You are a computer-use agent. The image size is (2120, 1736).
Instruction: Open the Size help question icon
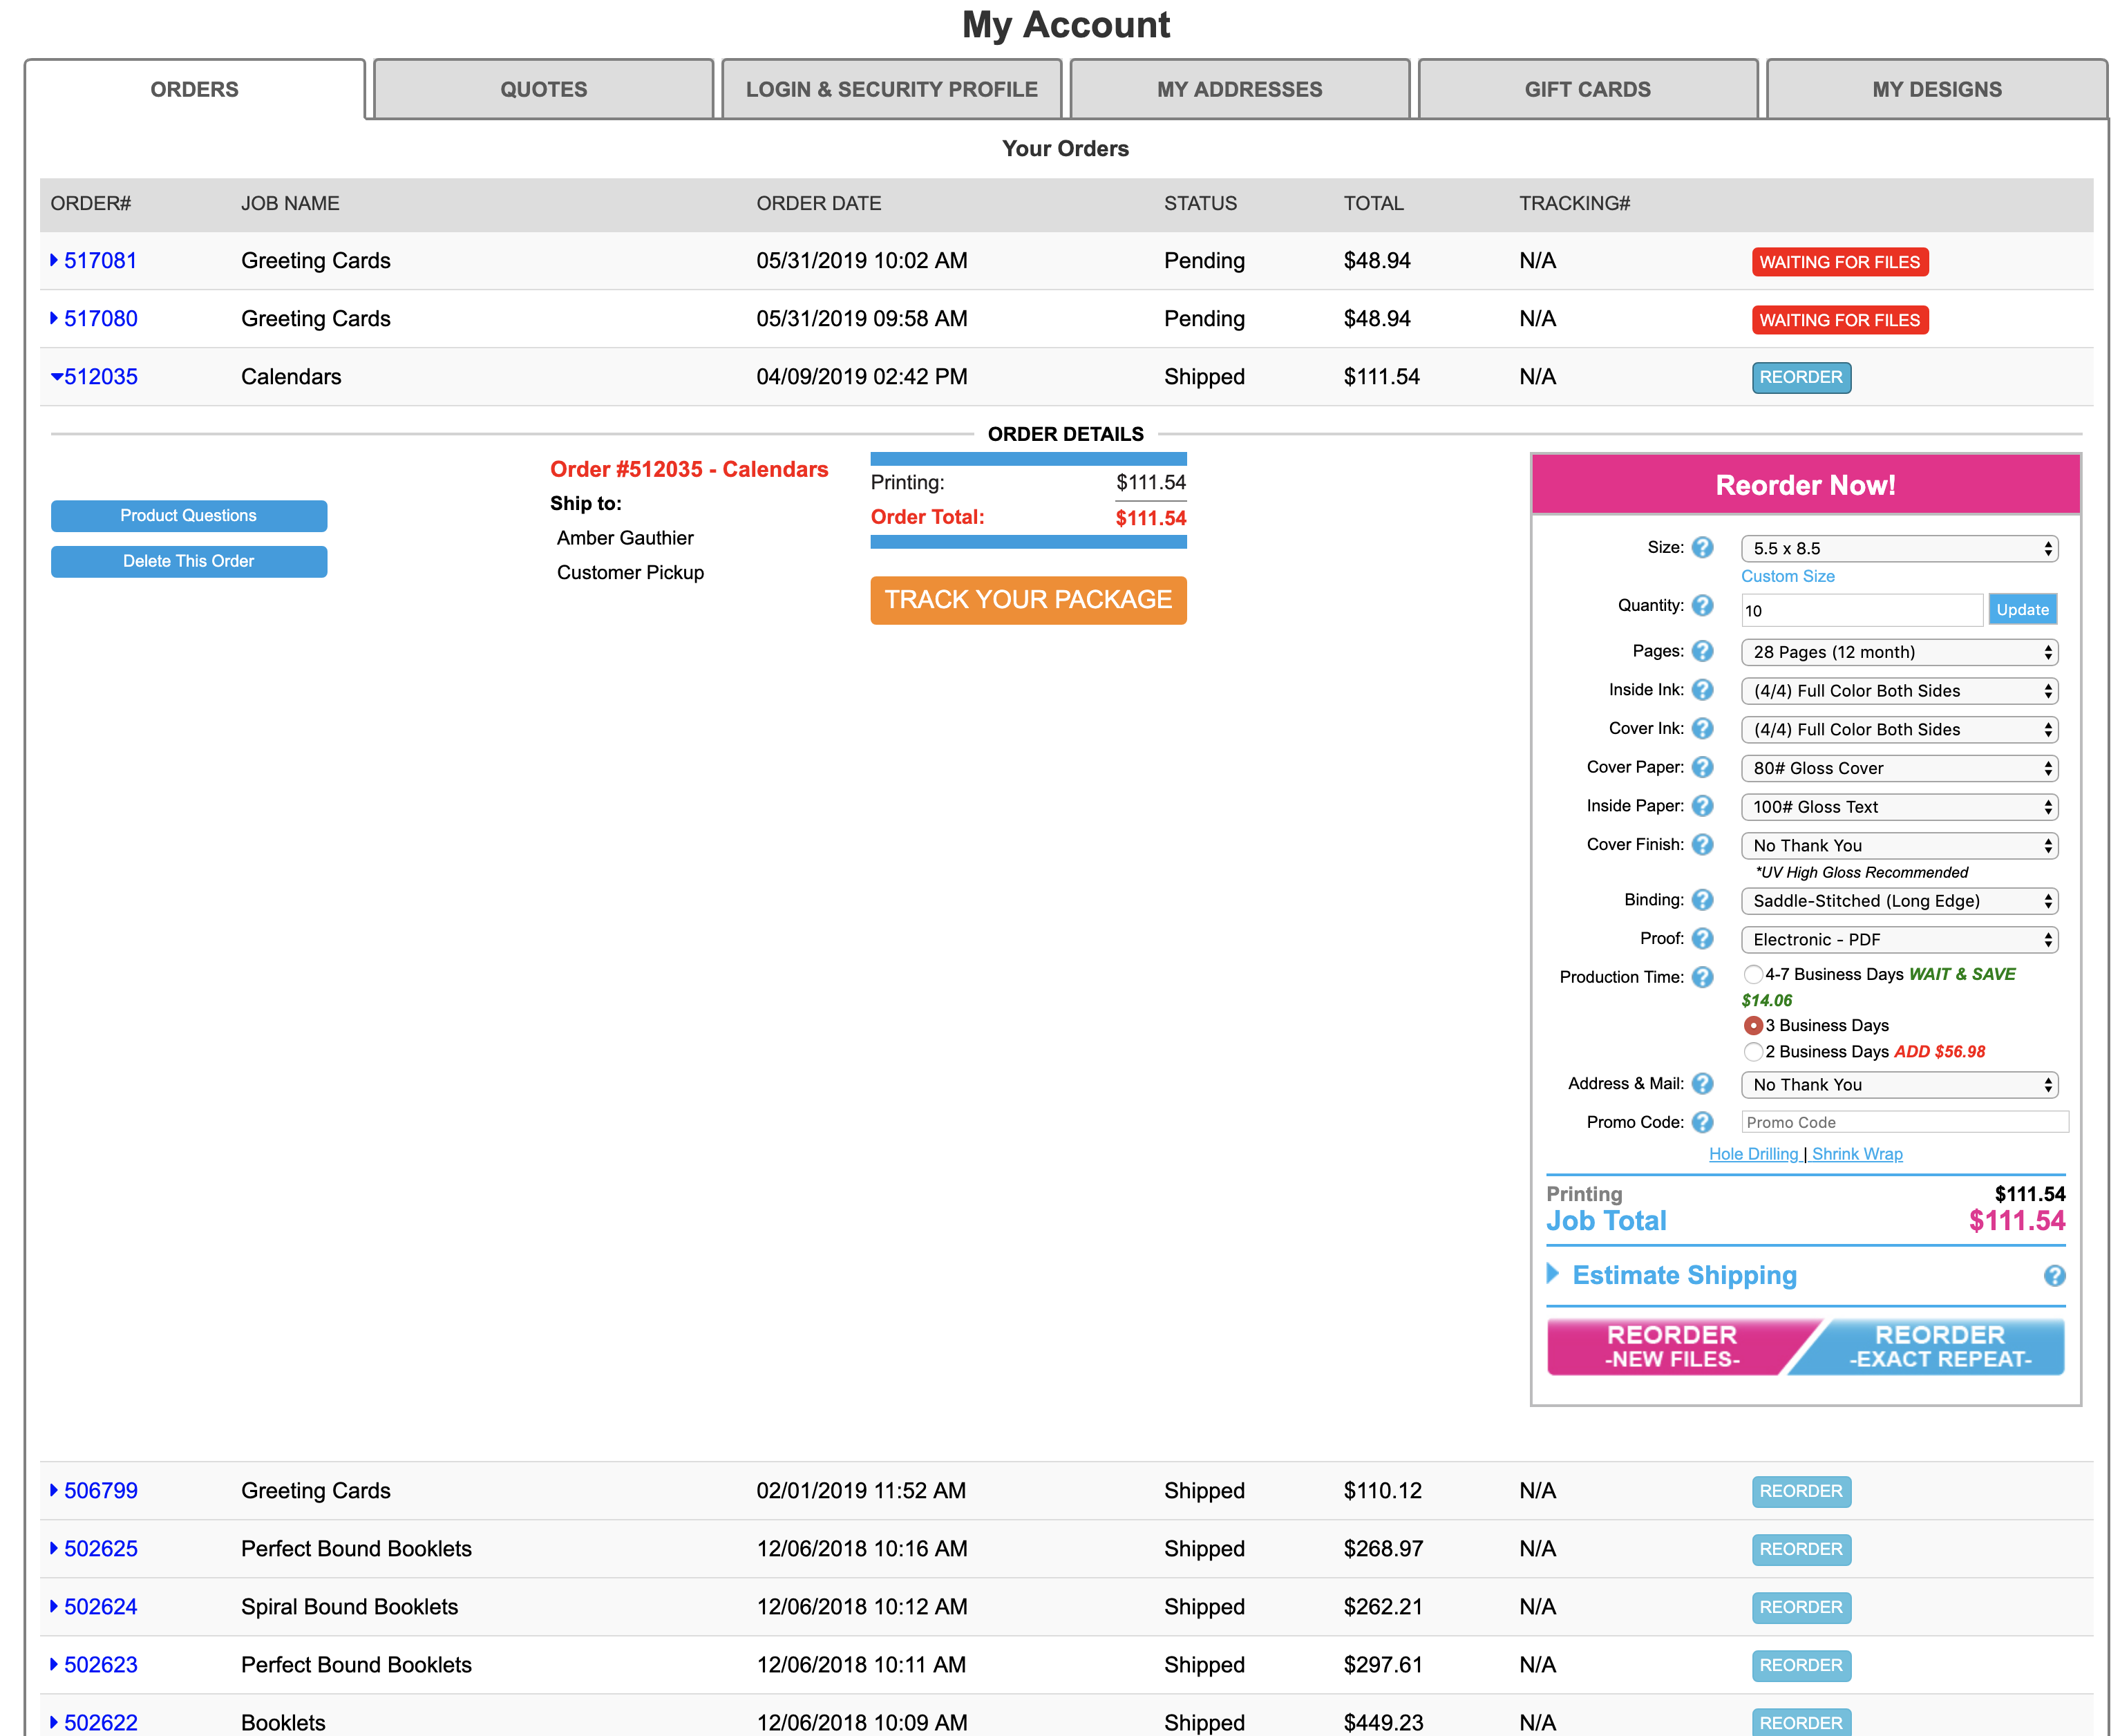(x=1702, y=548)
